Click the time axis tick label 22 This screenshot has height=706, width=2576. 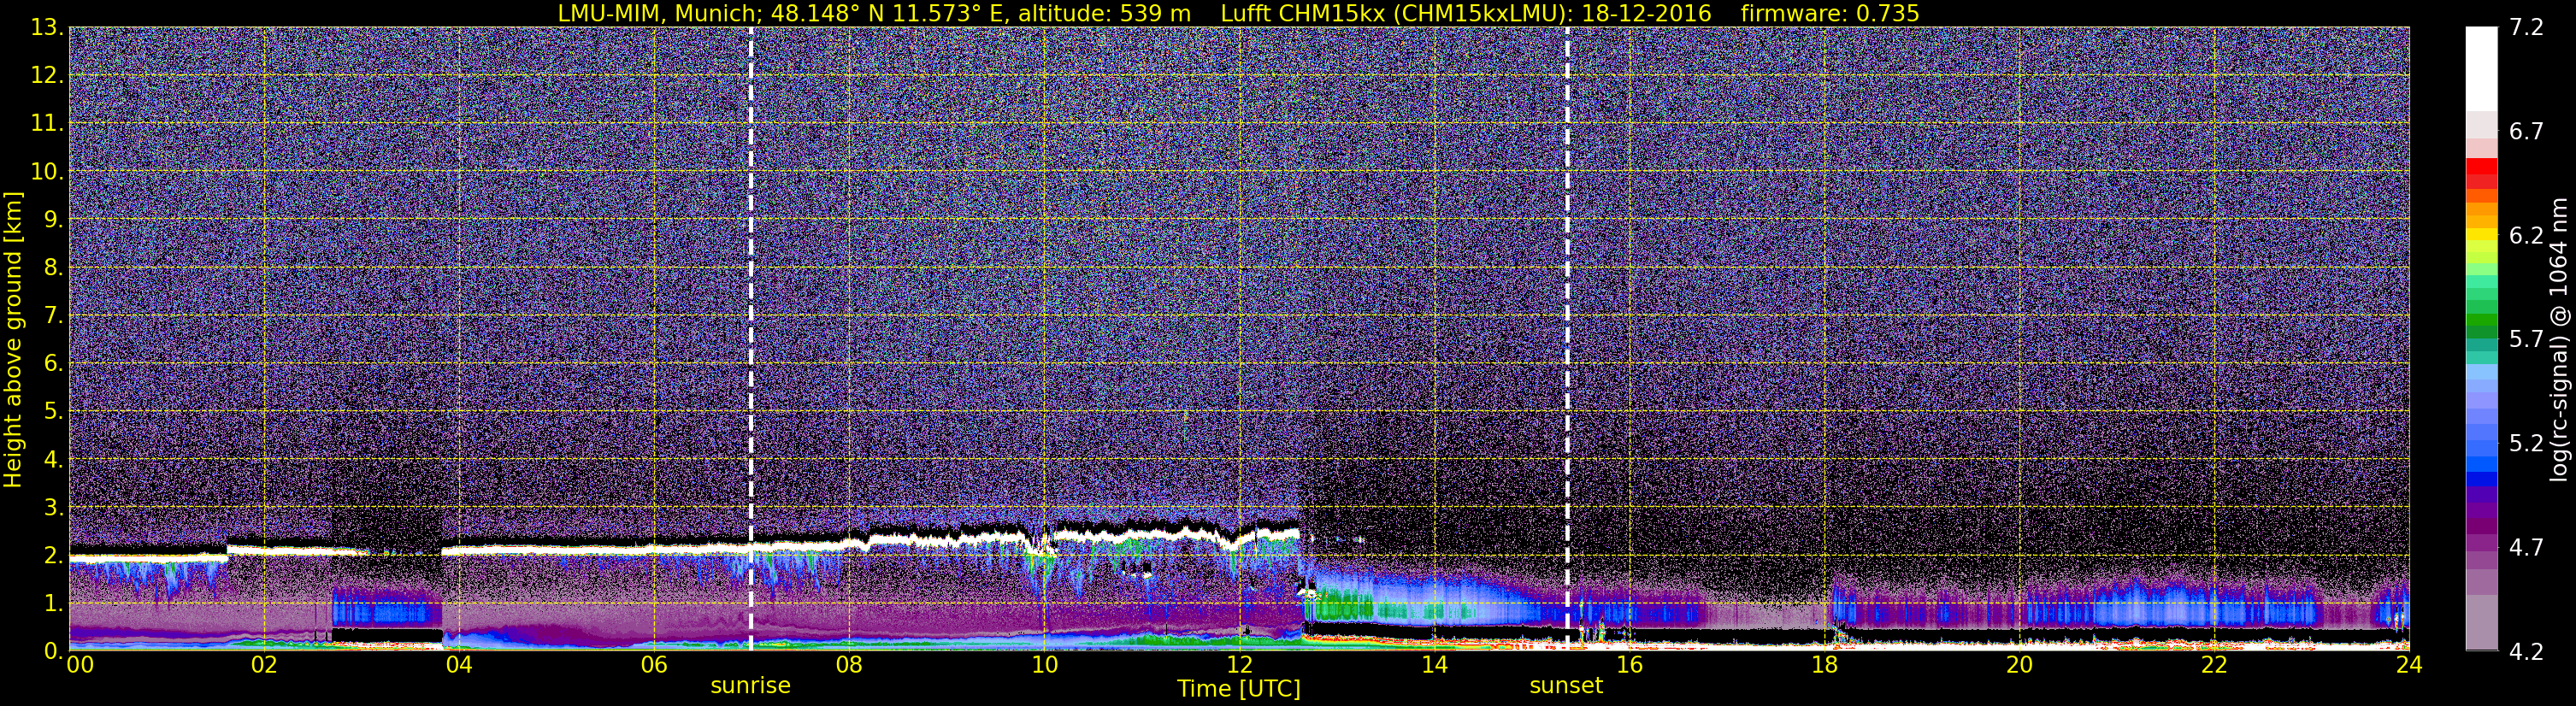point(2214,665)
